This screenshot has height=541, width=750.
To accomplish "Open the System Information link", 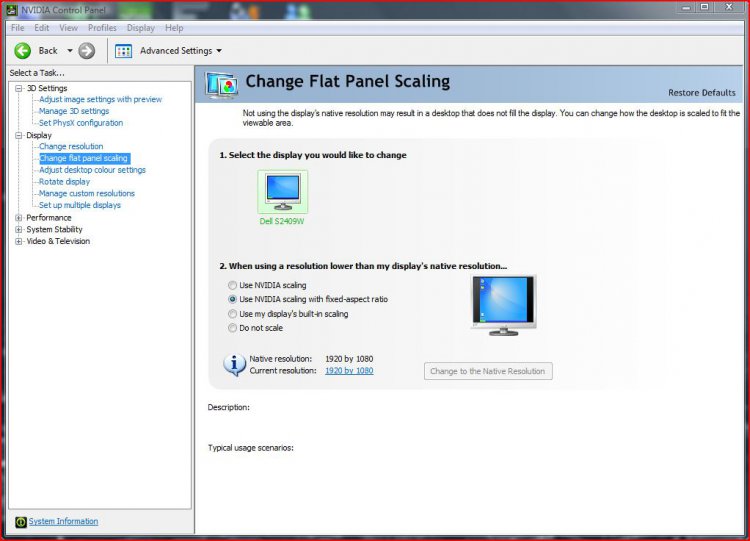I will pyautogui.click(x=63, y=521).
